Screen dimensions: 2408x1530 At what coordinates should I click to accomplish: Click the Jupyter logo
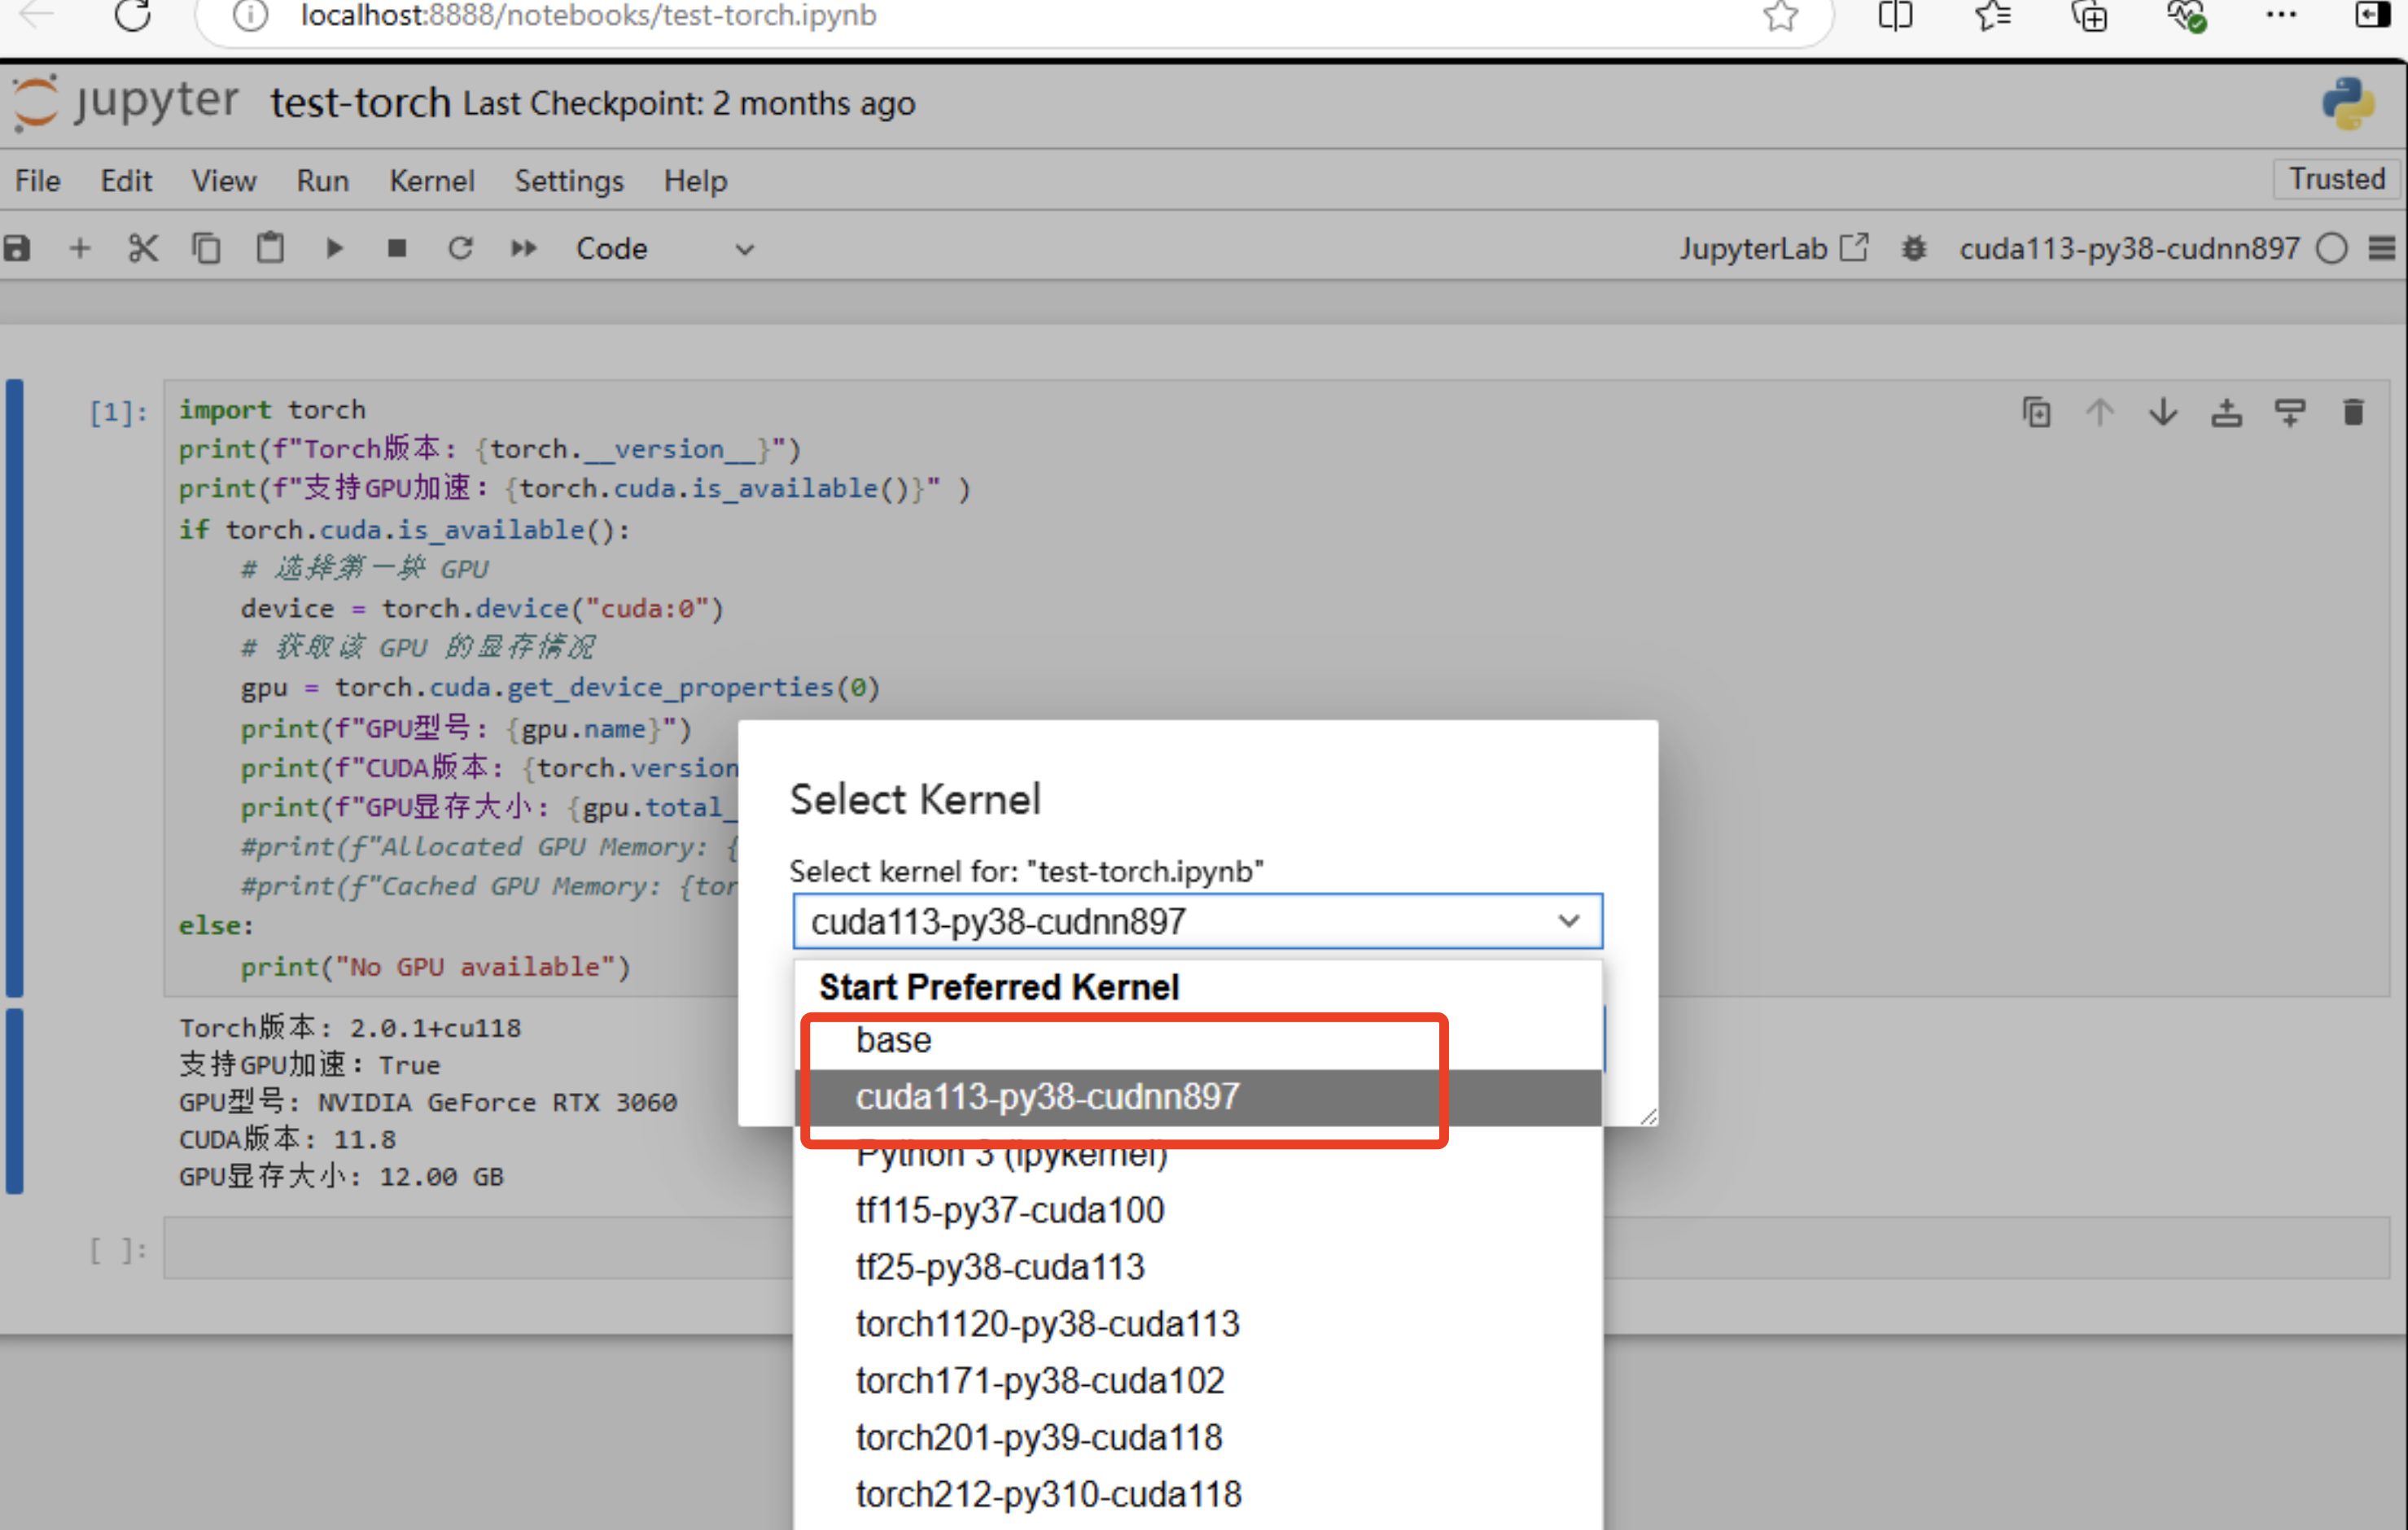125,102
